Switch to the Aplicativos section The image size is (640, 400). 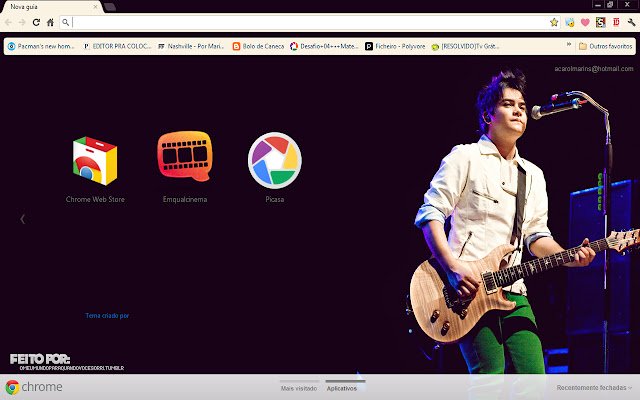[x=342, y=388]
